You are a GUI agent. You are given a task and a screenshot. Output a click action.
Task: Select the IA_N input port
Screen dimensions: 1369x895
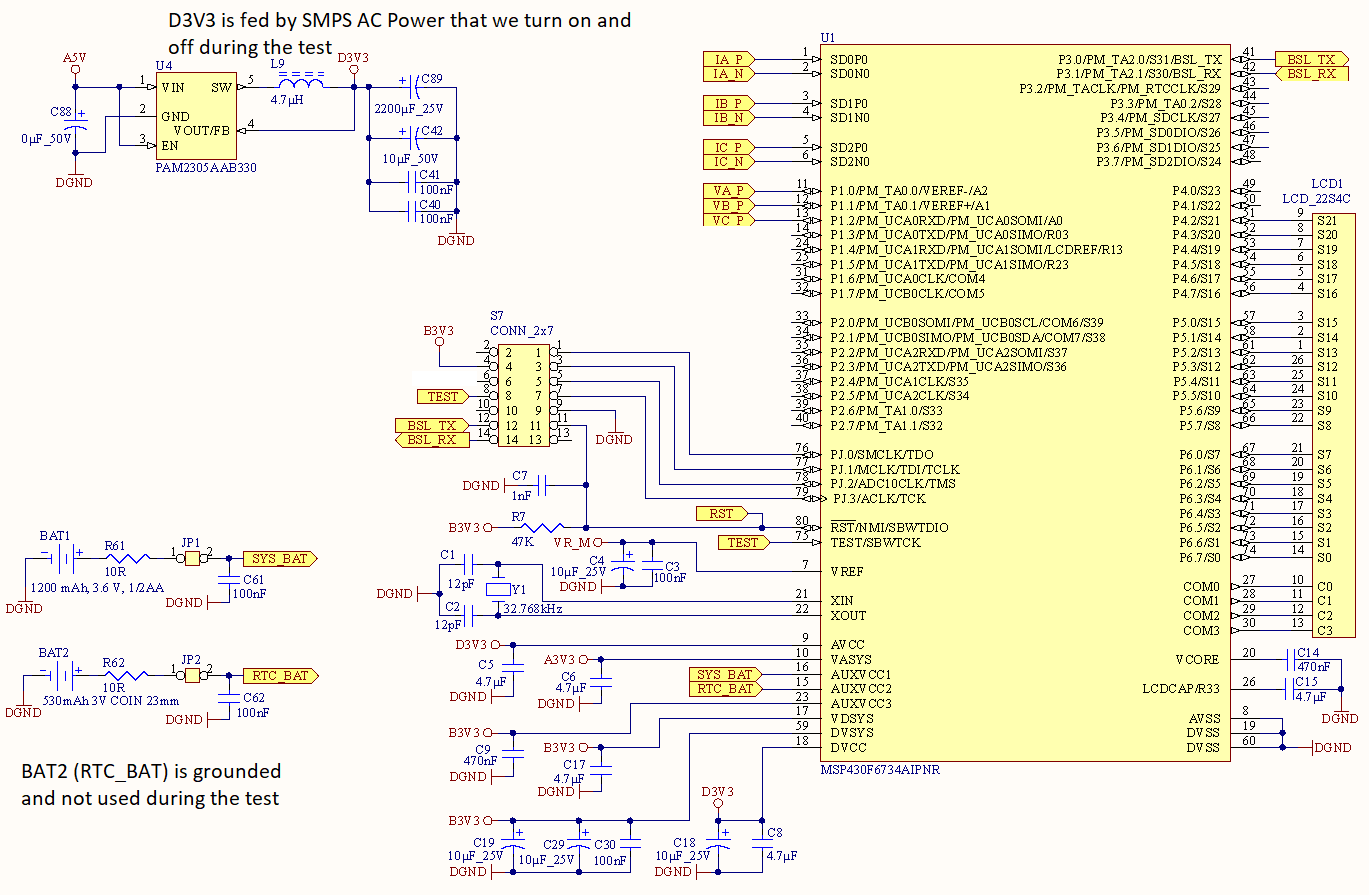click(729, 73)
